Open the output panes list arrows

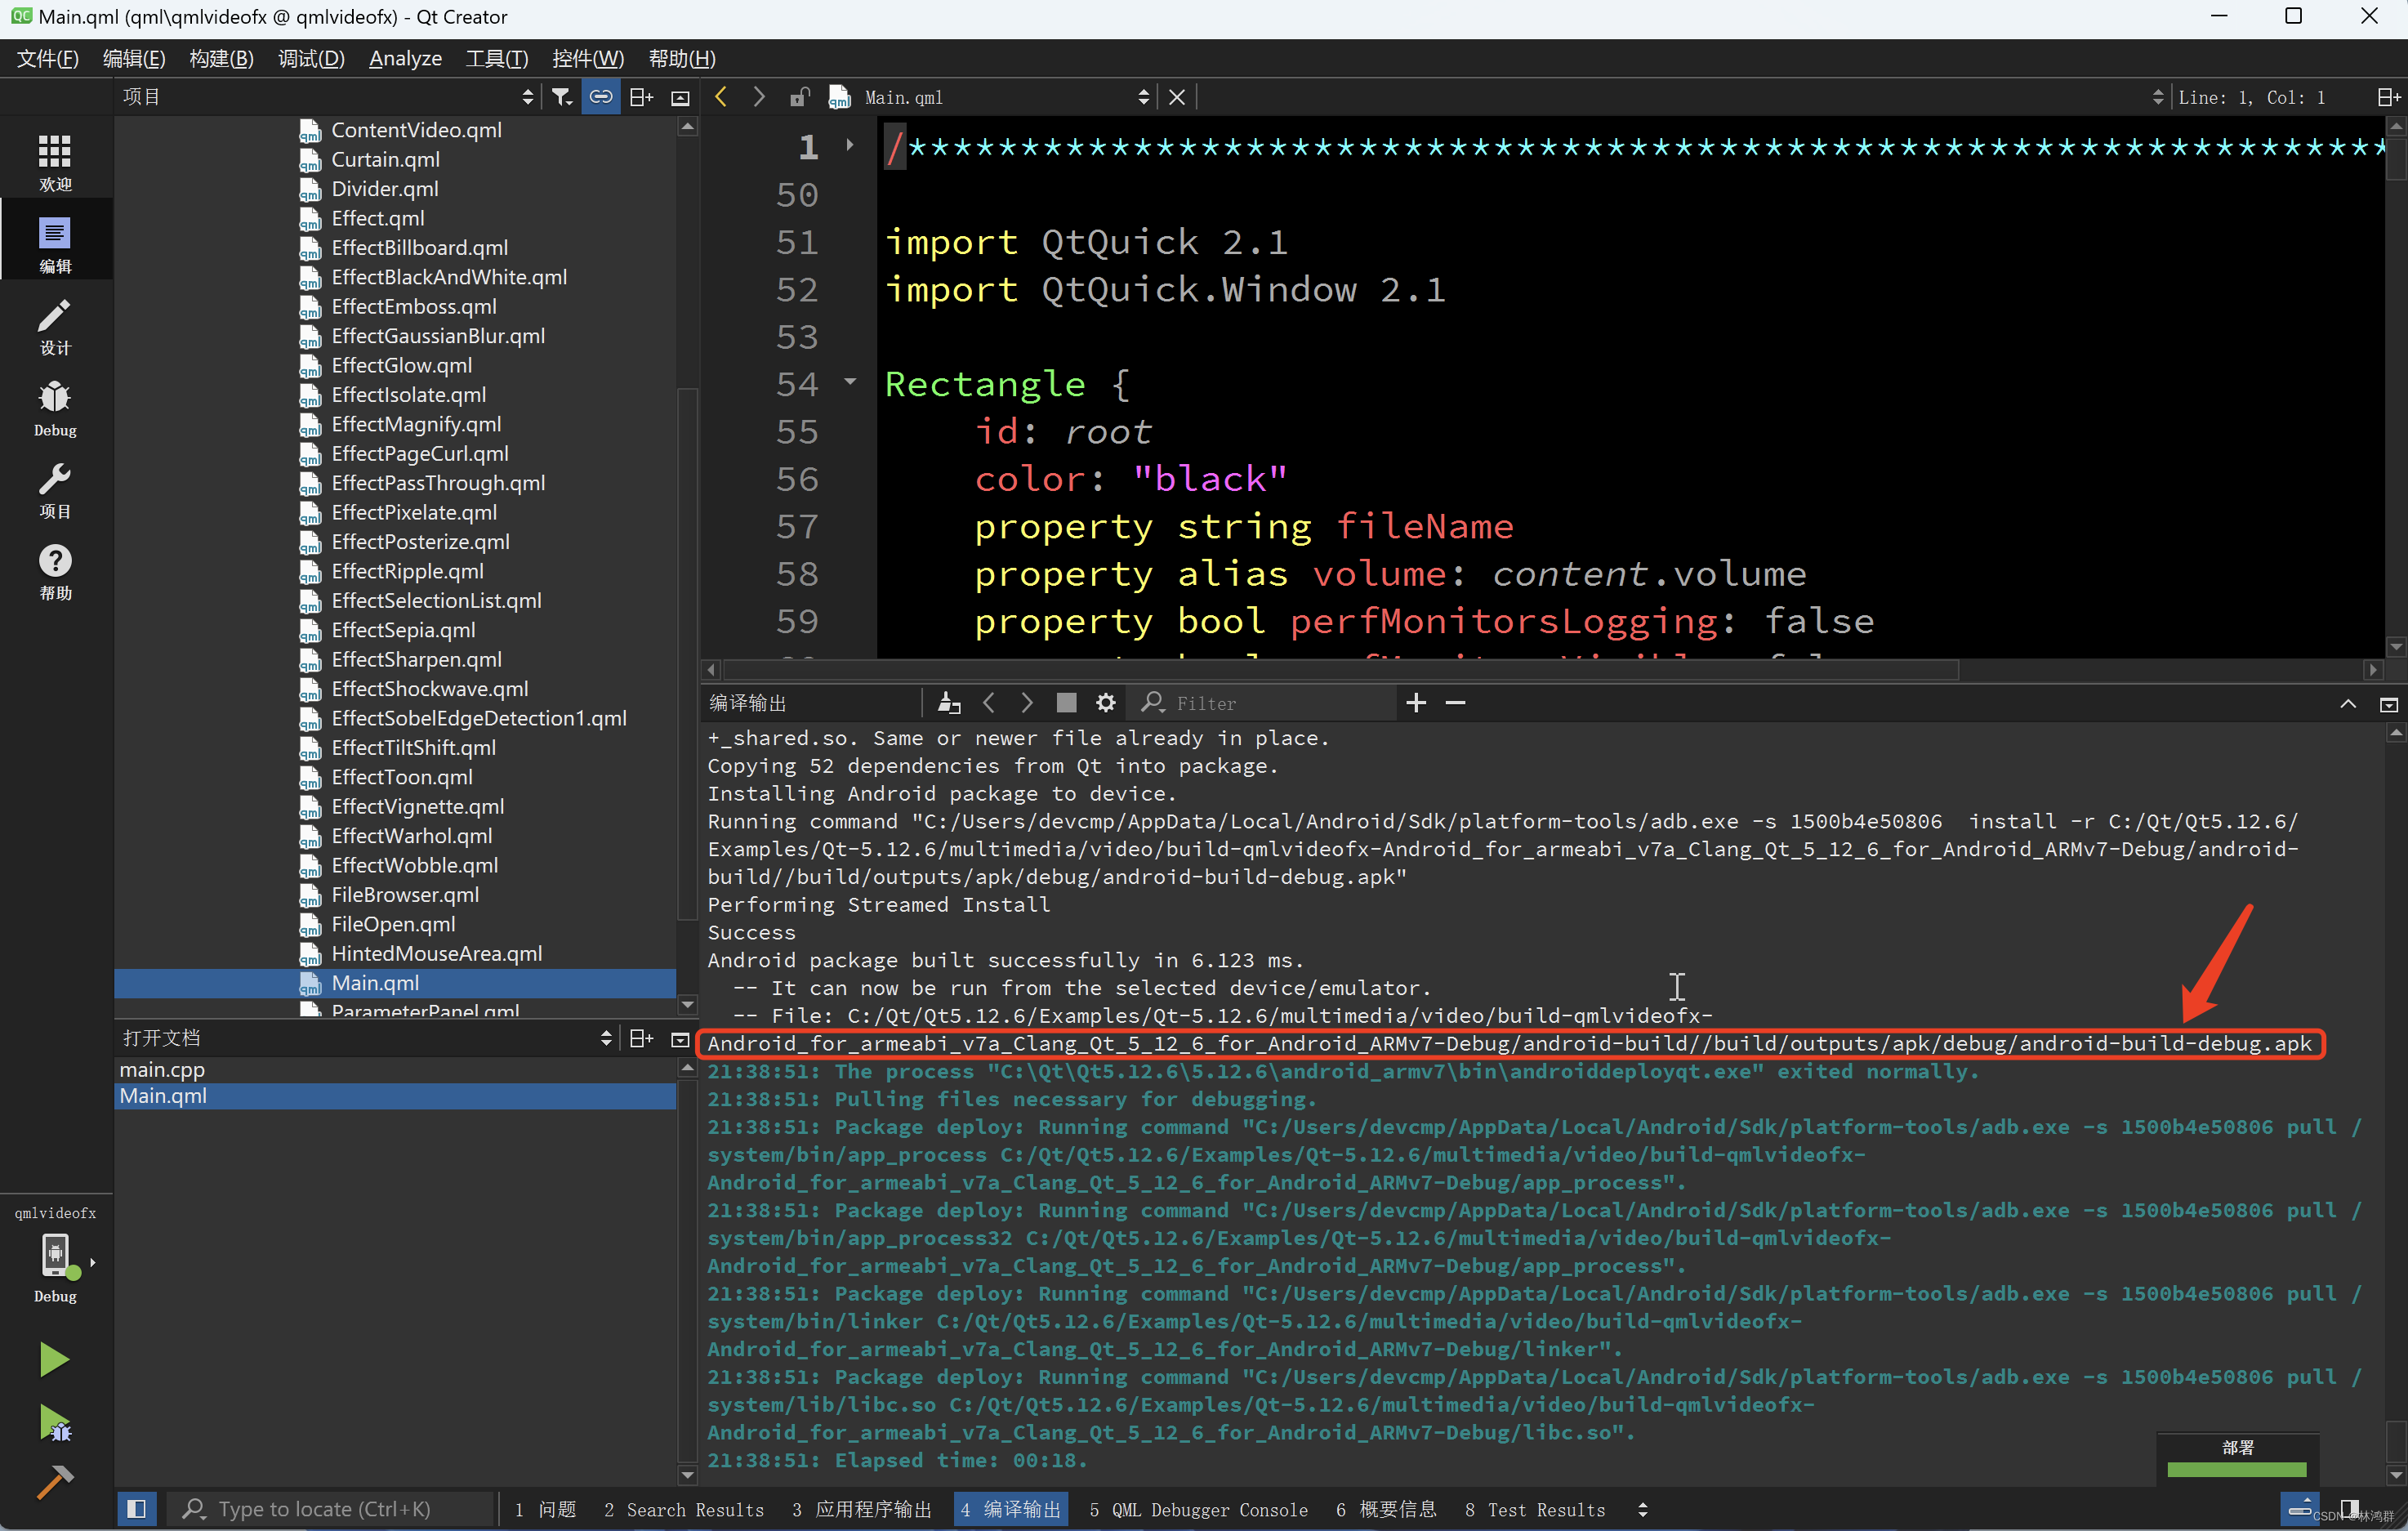pos(1642,1510)
